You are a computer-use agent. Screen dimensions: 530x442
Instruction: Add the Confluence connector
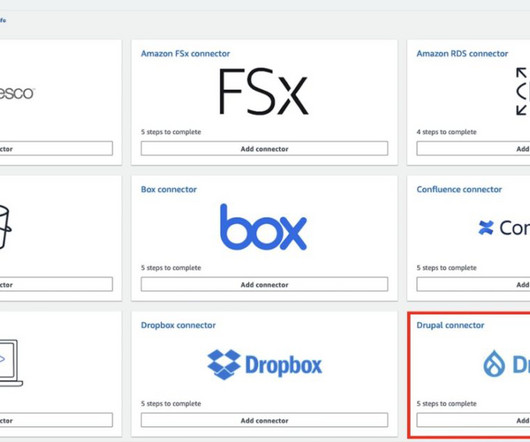point(473,285)
